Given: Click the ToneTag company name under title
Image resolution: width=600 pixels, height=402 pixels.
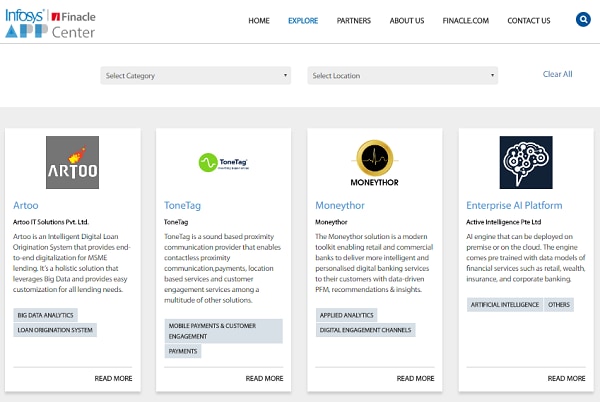Looking at the screenshot, I should click(176, 222).
